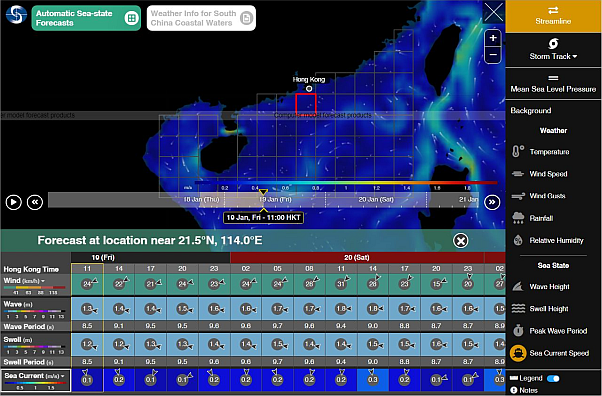The image size is (602, 396).
Task: Close the map with the X icon
Action: click(493, 12)
